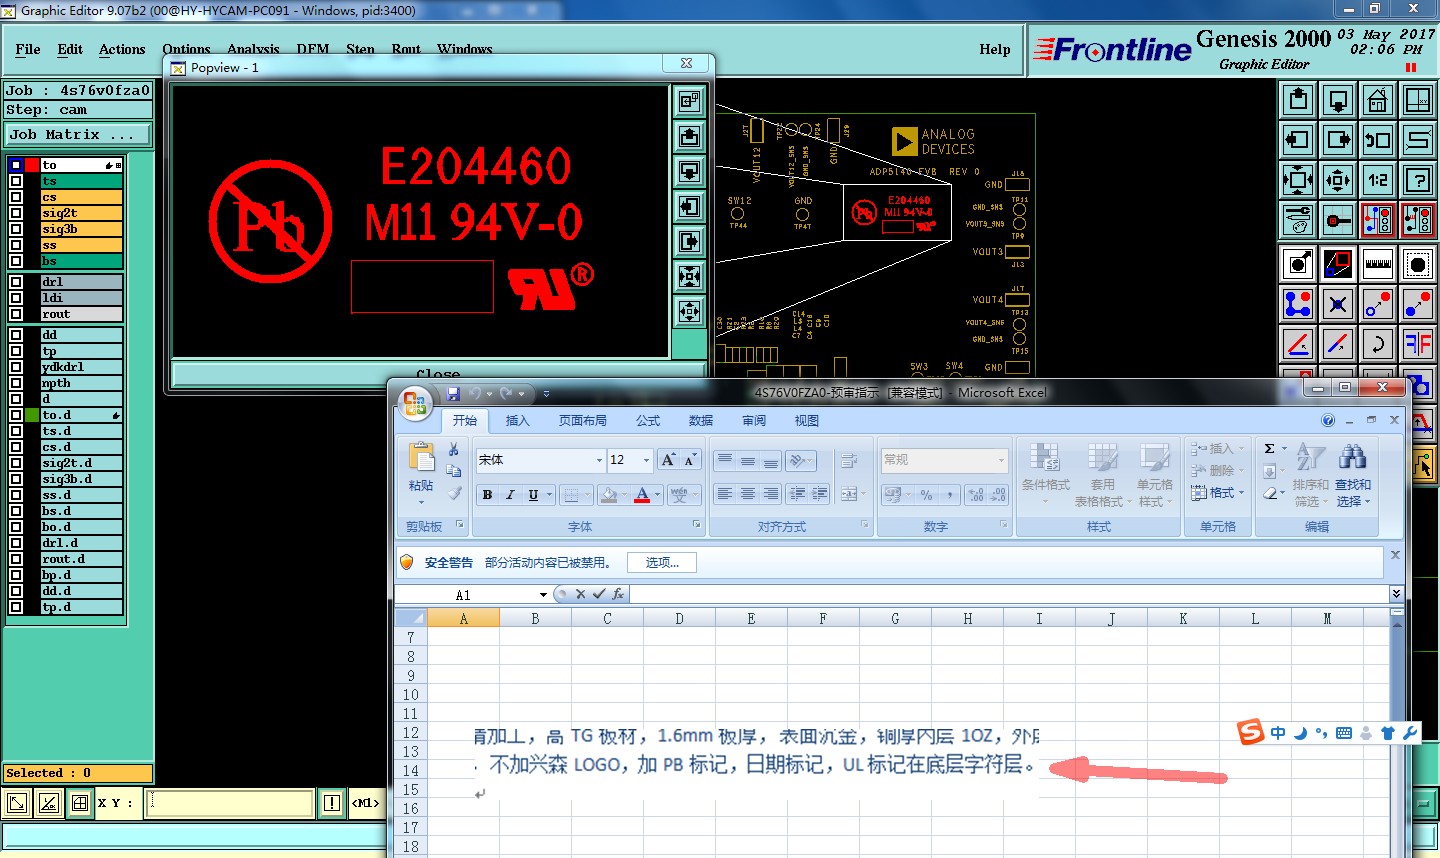Image resolution: width=1440 pixels, height=858 pixels.
Task: Click the pan right icon in Genesis toolbar
Action: coord(1338,140)
